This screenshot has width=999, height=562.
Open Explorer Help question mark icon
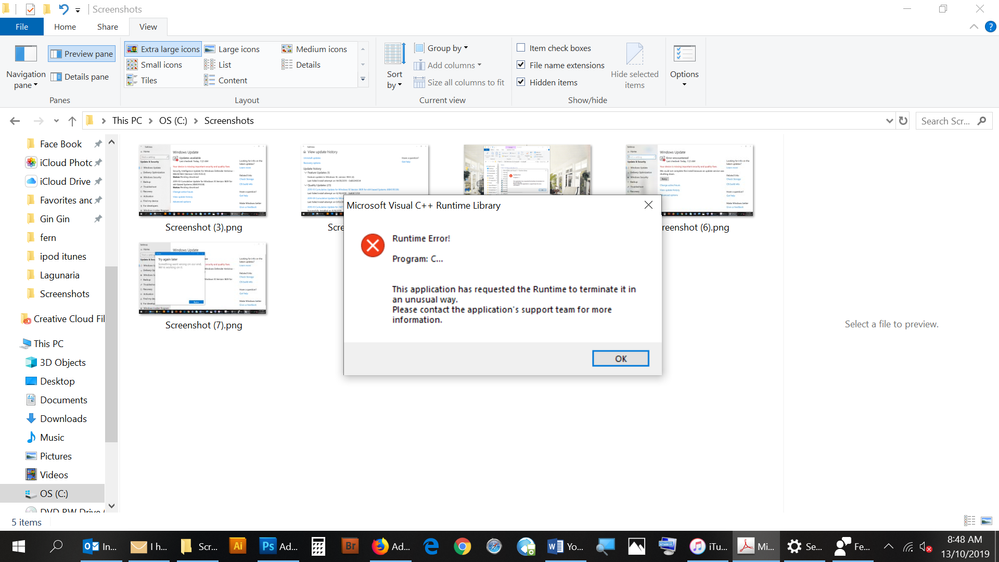[x=991, y=27]
